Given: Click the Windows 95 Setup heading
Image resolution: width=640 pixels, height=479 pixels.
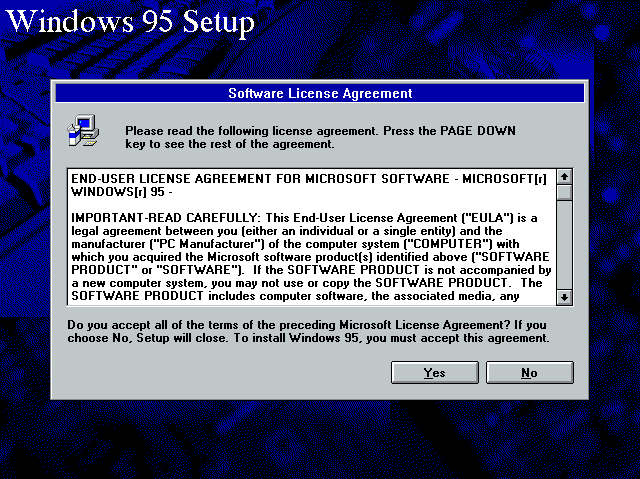Looking at the screenshot, I should pos(131,21).
